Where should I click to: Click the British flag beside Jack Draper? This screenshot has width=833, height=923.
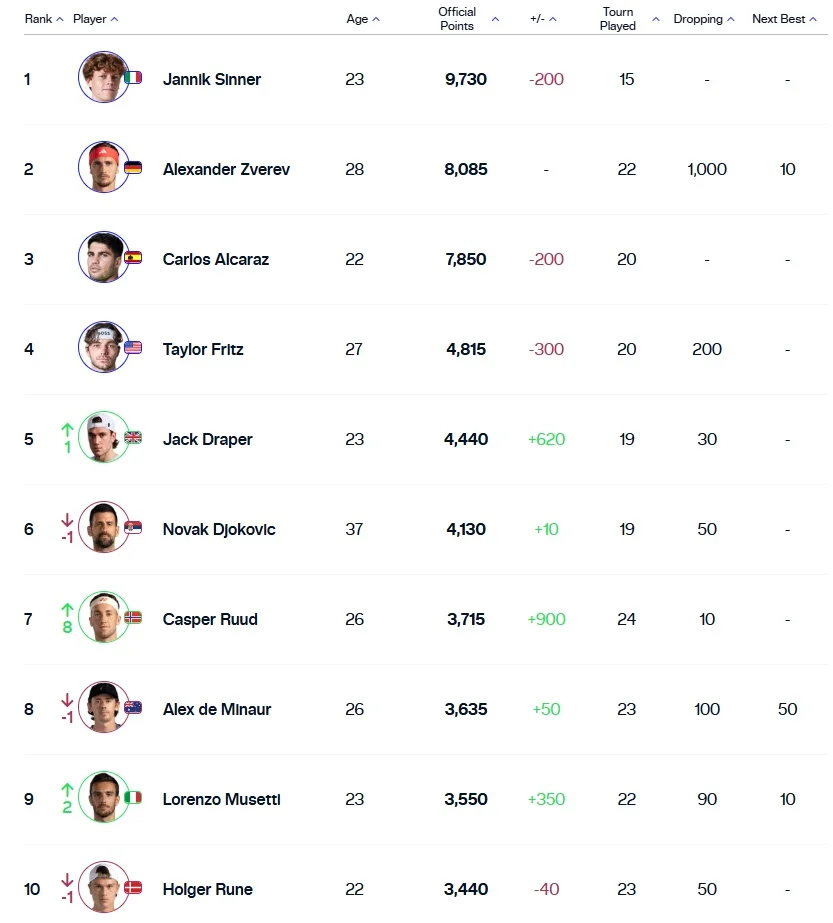point(133,437)
